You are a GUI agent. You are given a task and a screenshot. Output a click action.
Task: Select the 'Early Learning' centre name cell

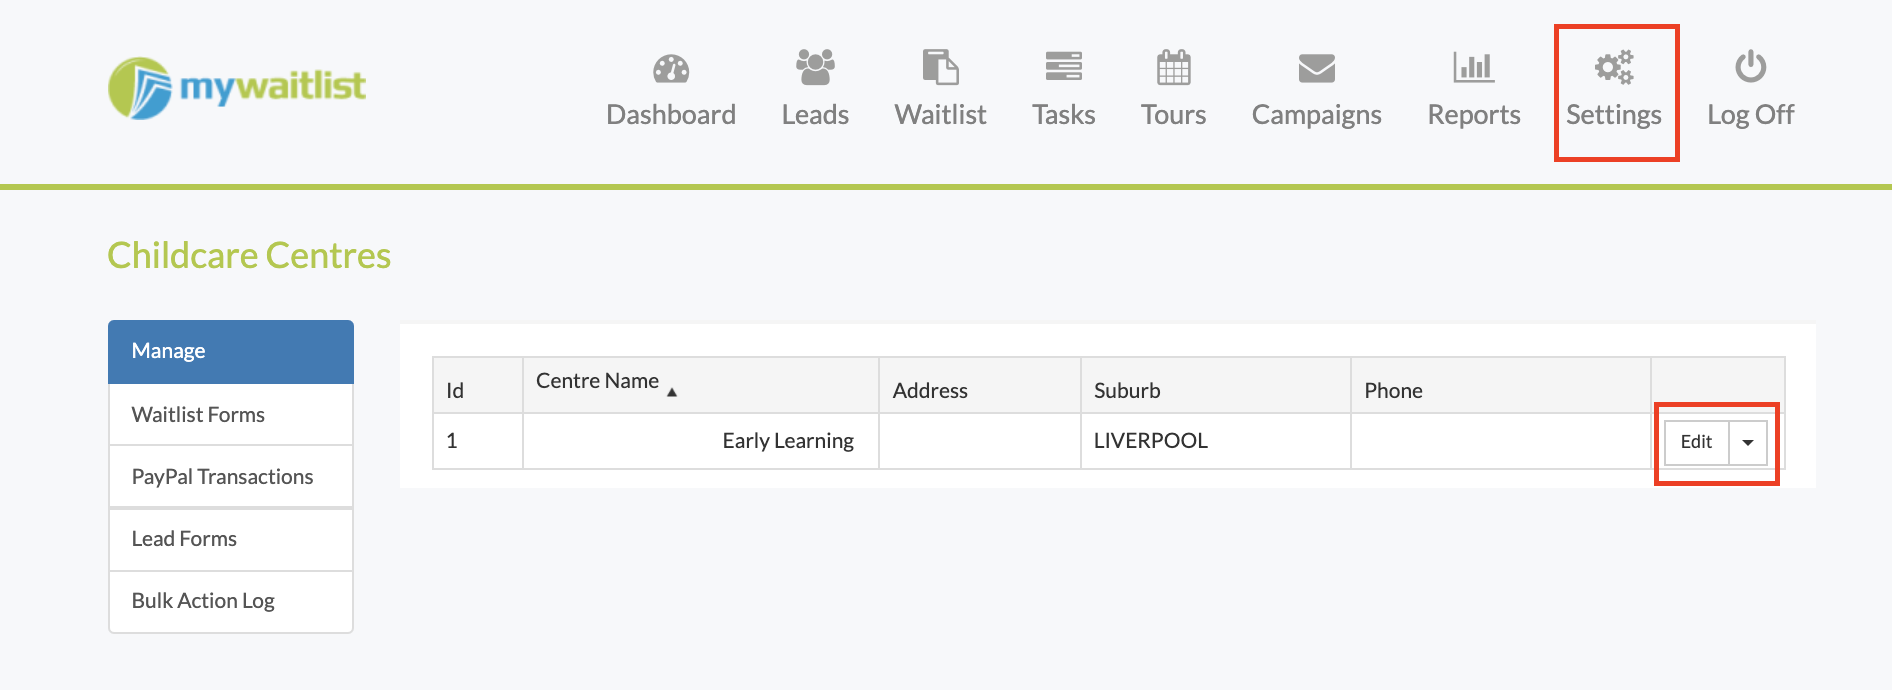click(701, 441)
